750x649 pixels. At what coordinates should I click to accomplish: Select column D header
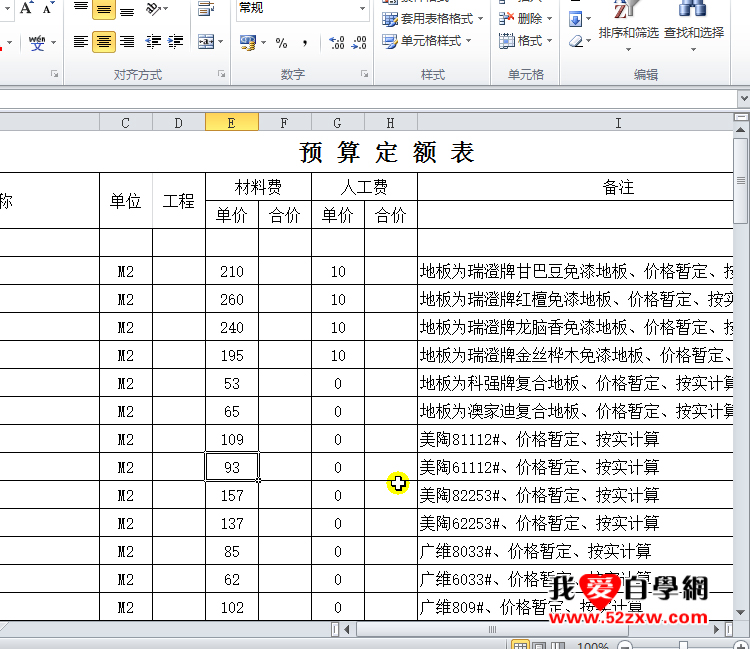179,123
